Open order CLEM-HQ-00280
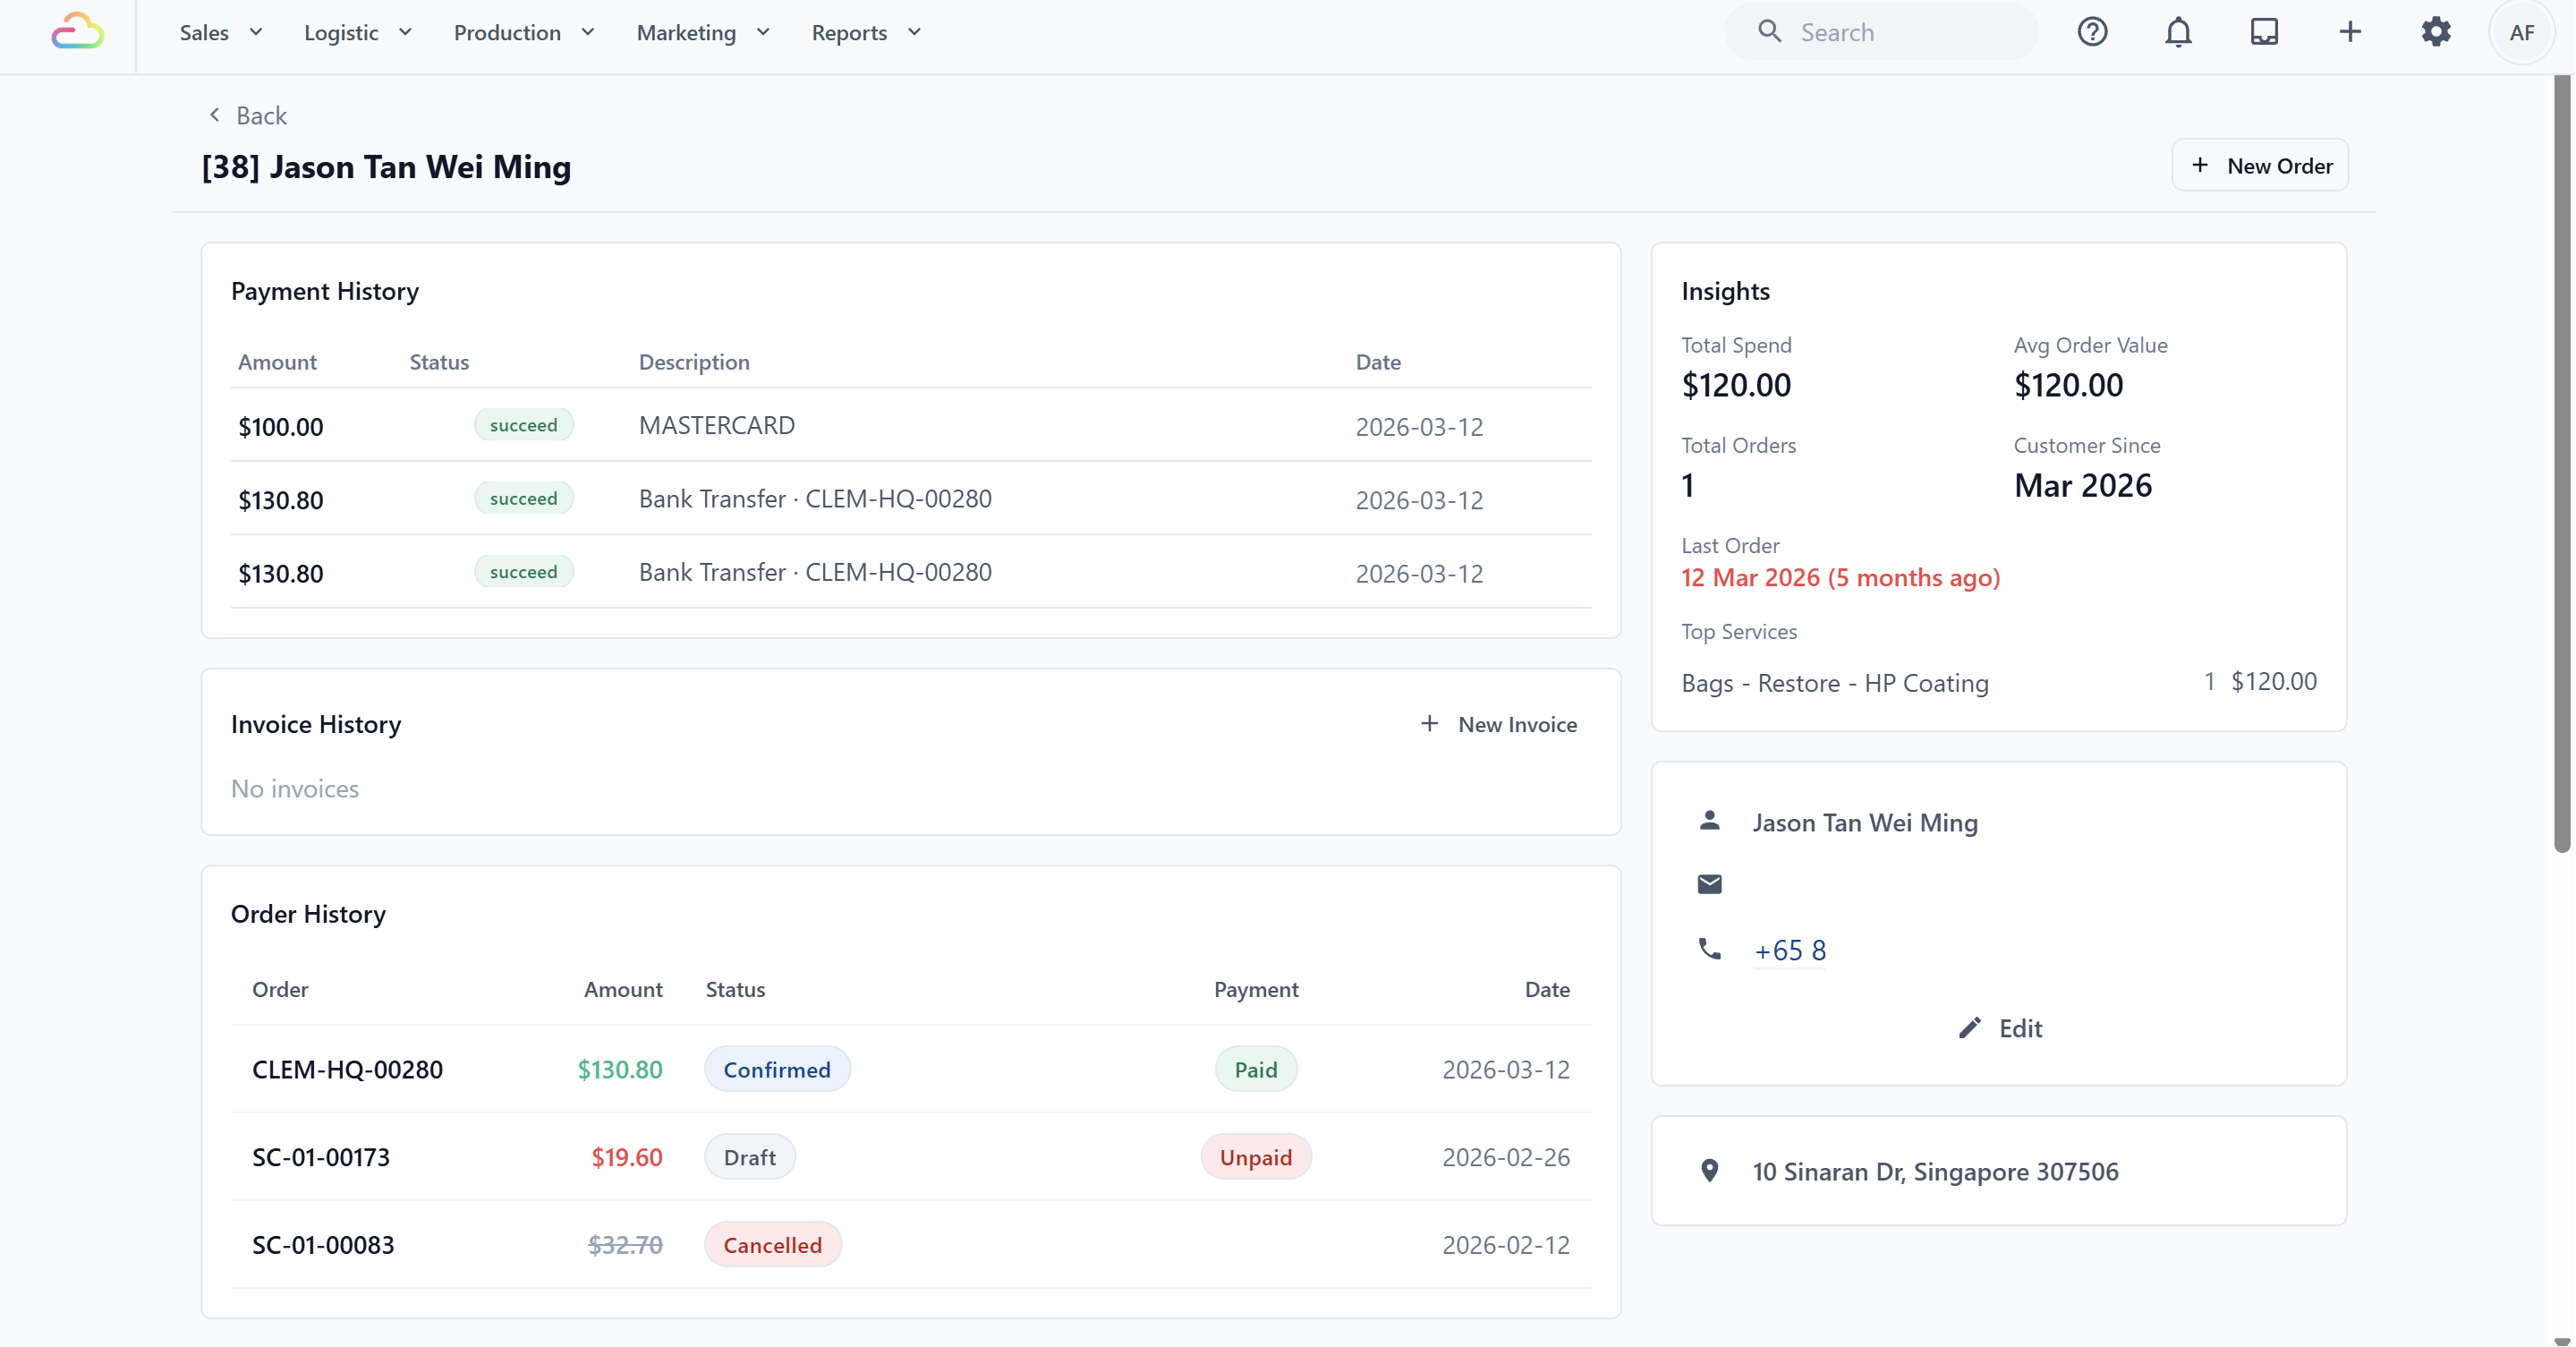The height and width of the screenshot is (1347, 2576). [347, 1069]
